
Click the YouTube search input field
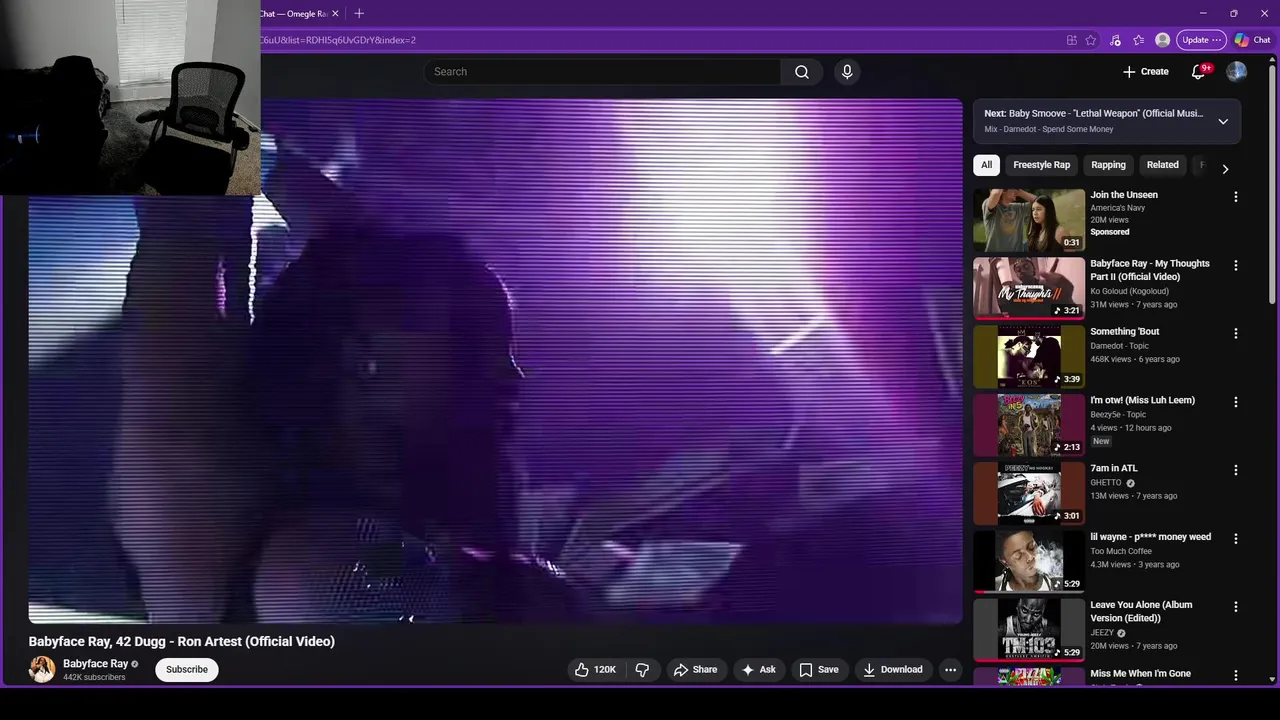pyautogui.click(x=602, y=72)
